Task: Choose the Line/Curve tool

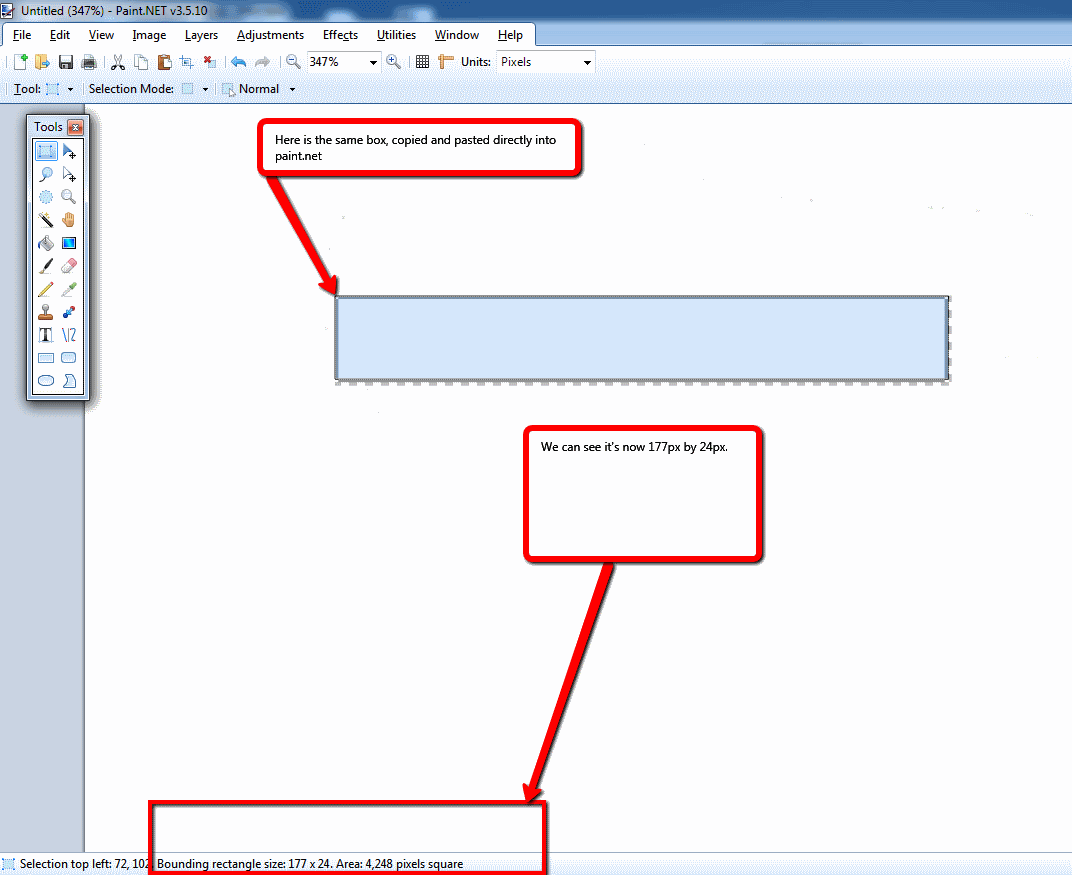Action: (68, 334)
